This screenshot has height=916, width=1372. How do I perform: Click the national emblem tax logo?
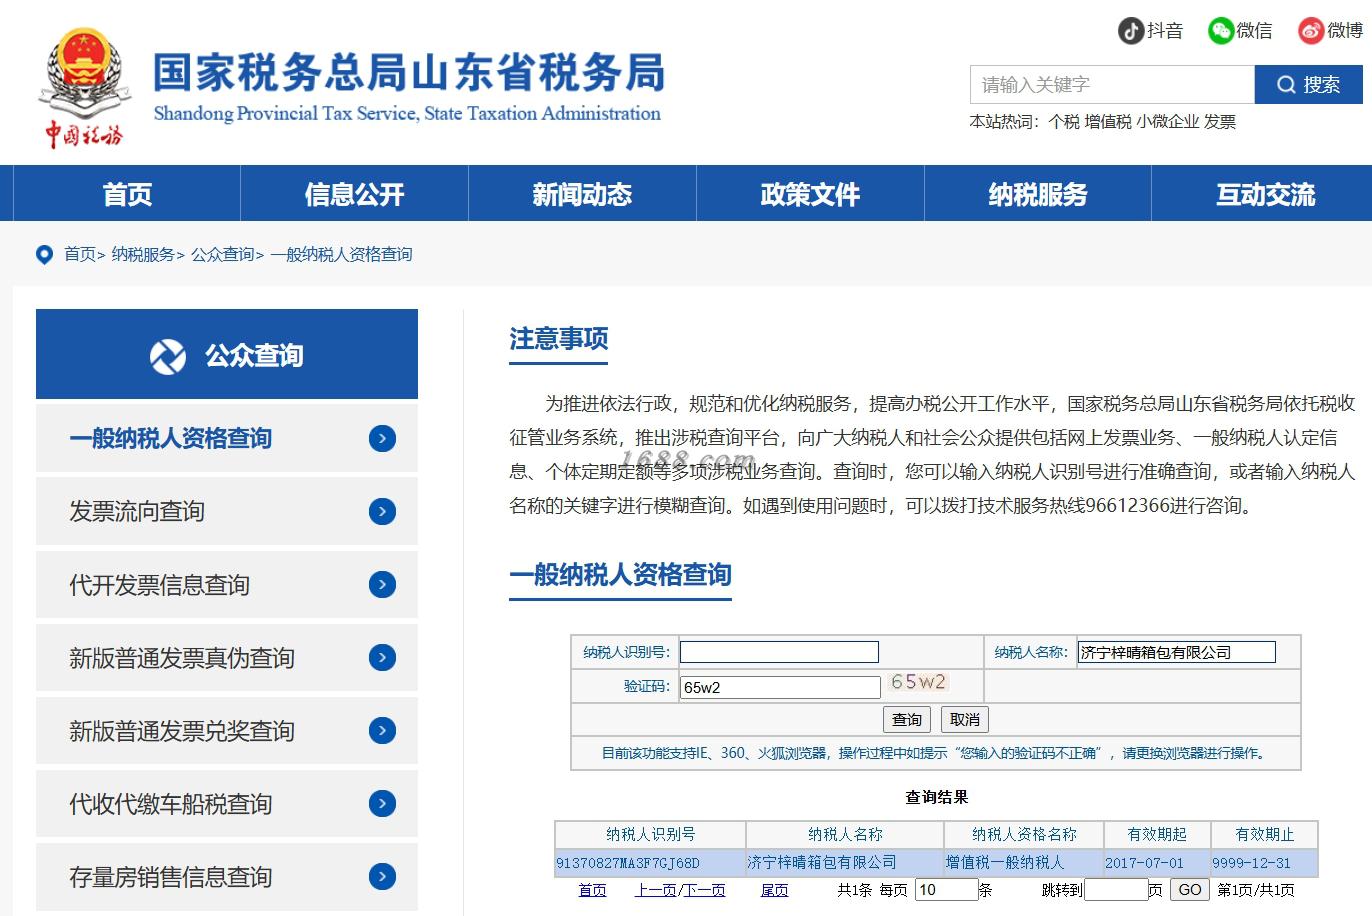[x=84, y=88]
